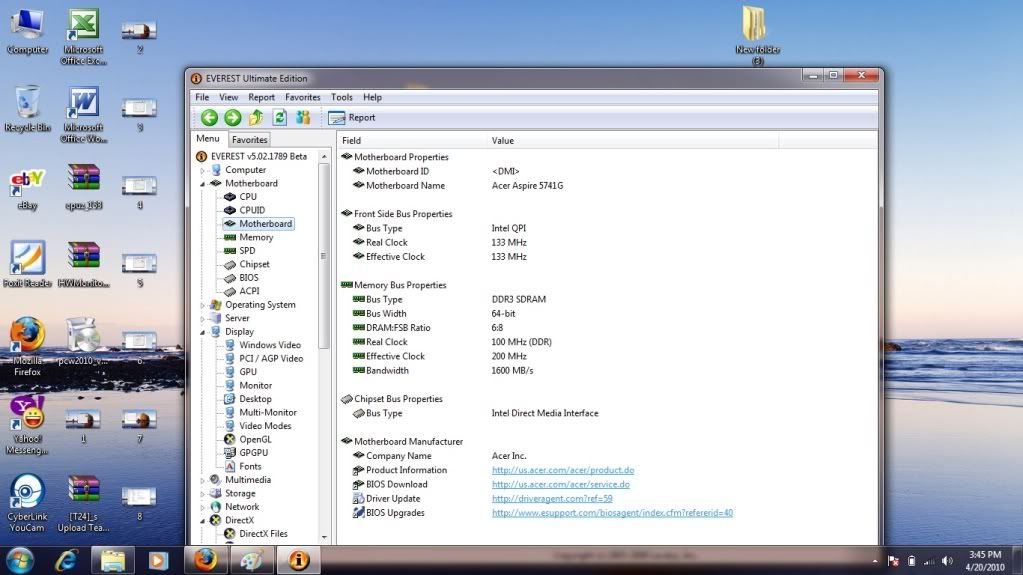Open the driveragent.com Driver Update link
The image size is (1023, 575).
pyautogui.click(x=552, y=499)
